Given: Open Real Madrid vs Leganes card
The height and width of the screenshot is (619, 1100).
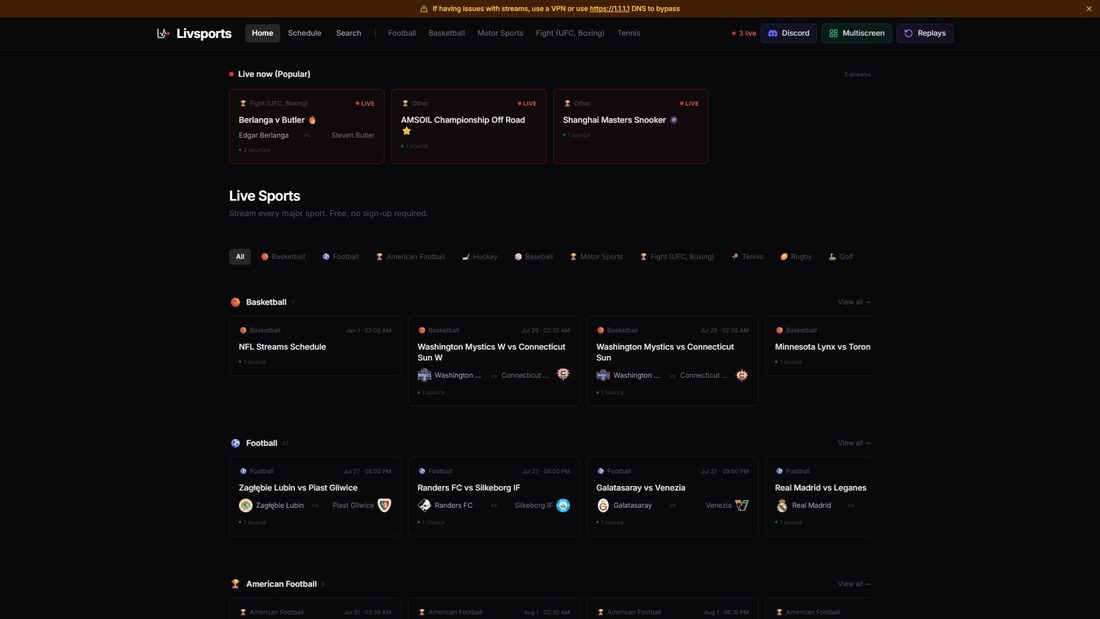Looking at the screenshot, I should pyautogui.click(x=819, y=497).
